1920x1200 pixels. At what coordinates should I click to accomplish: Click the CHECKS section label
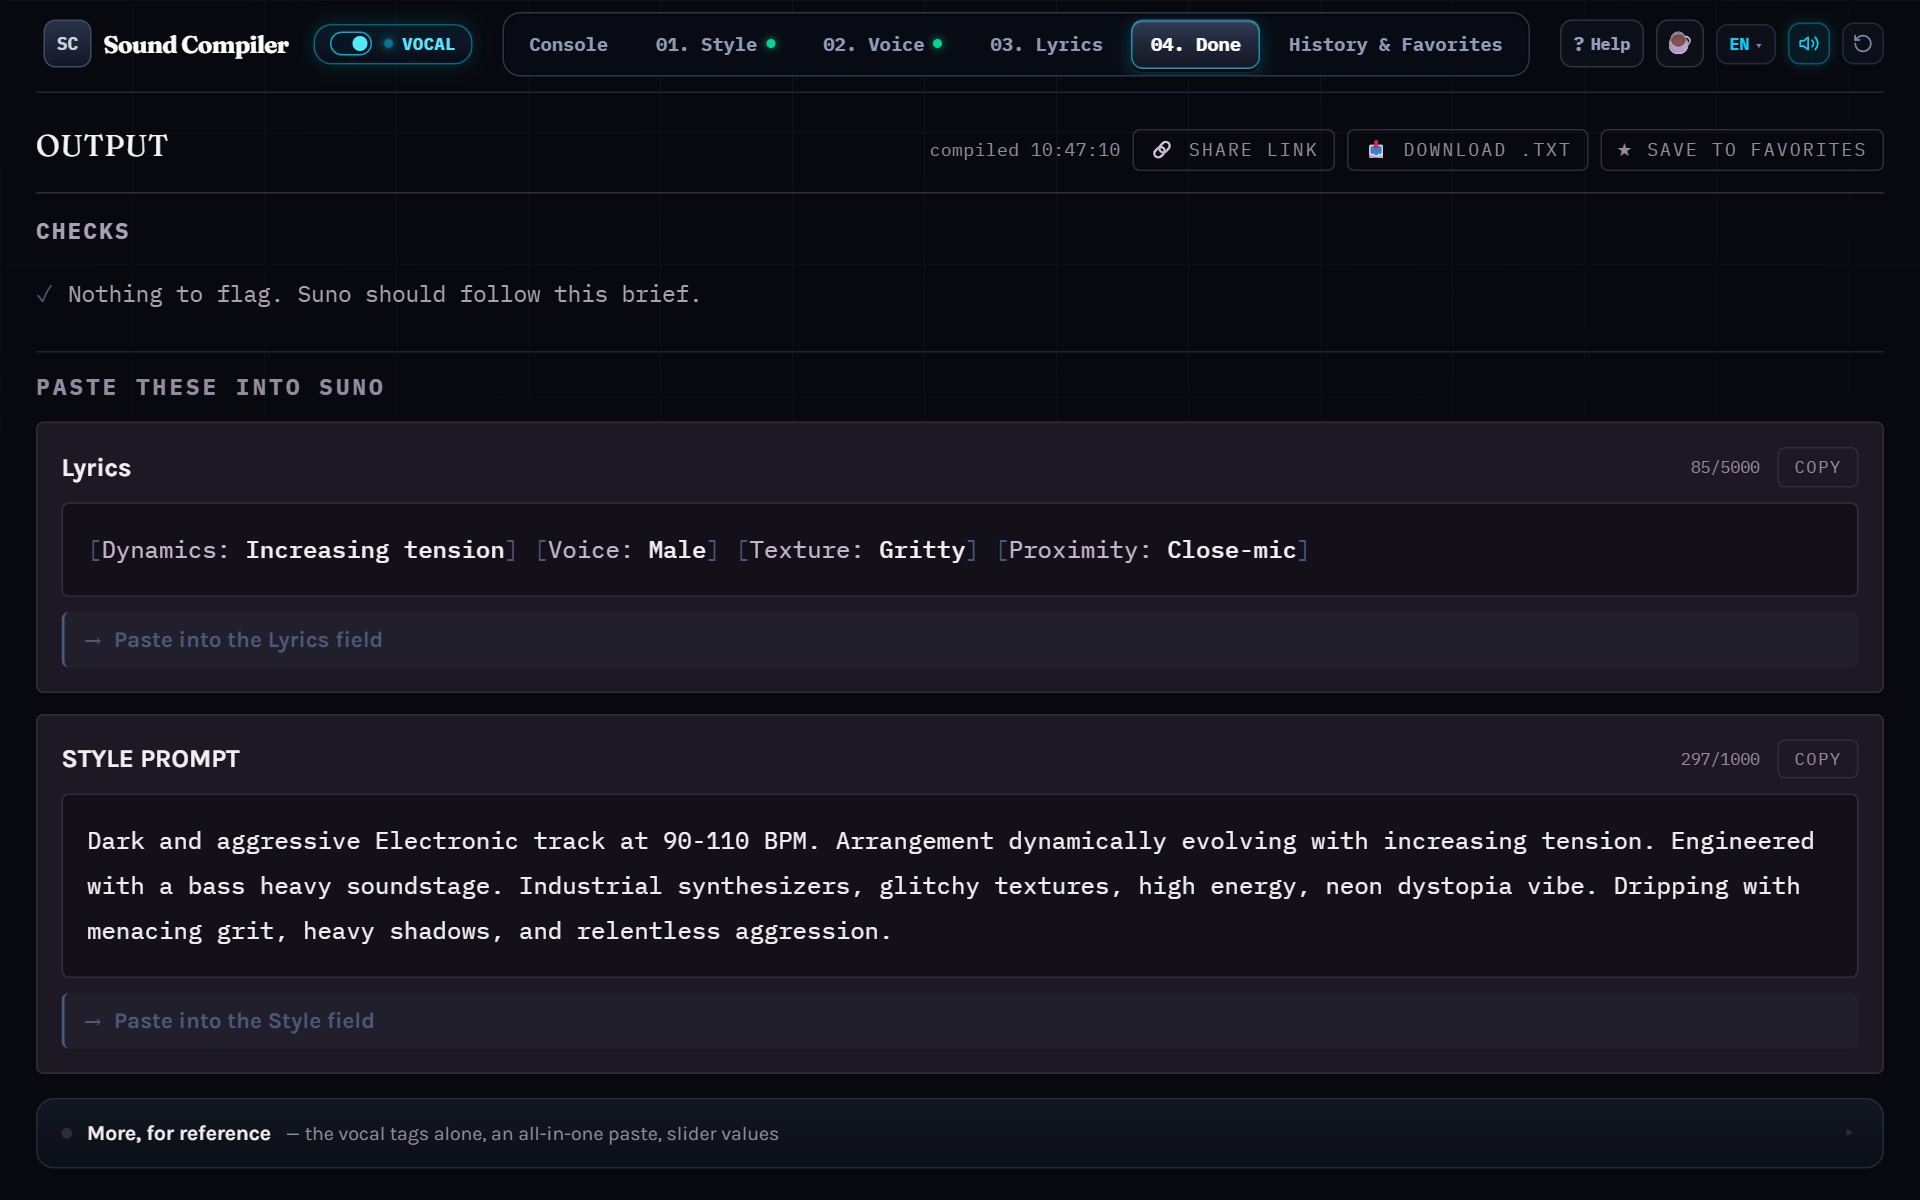83,231
